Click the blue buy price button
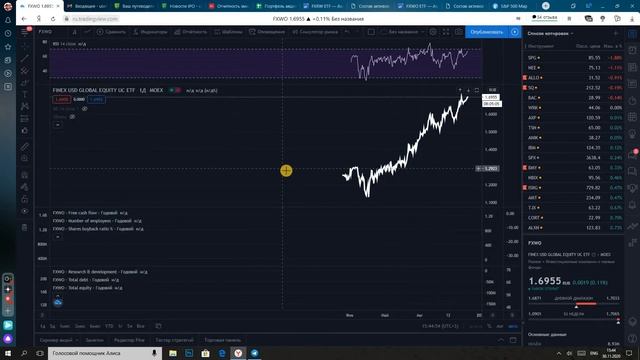The width and height of the screenshot is (640, 360). pos(96,100)
